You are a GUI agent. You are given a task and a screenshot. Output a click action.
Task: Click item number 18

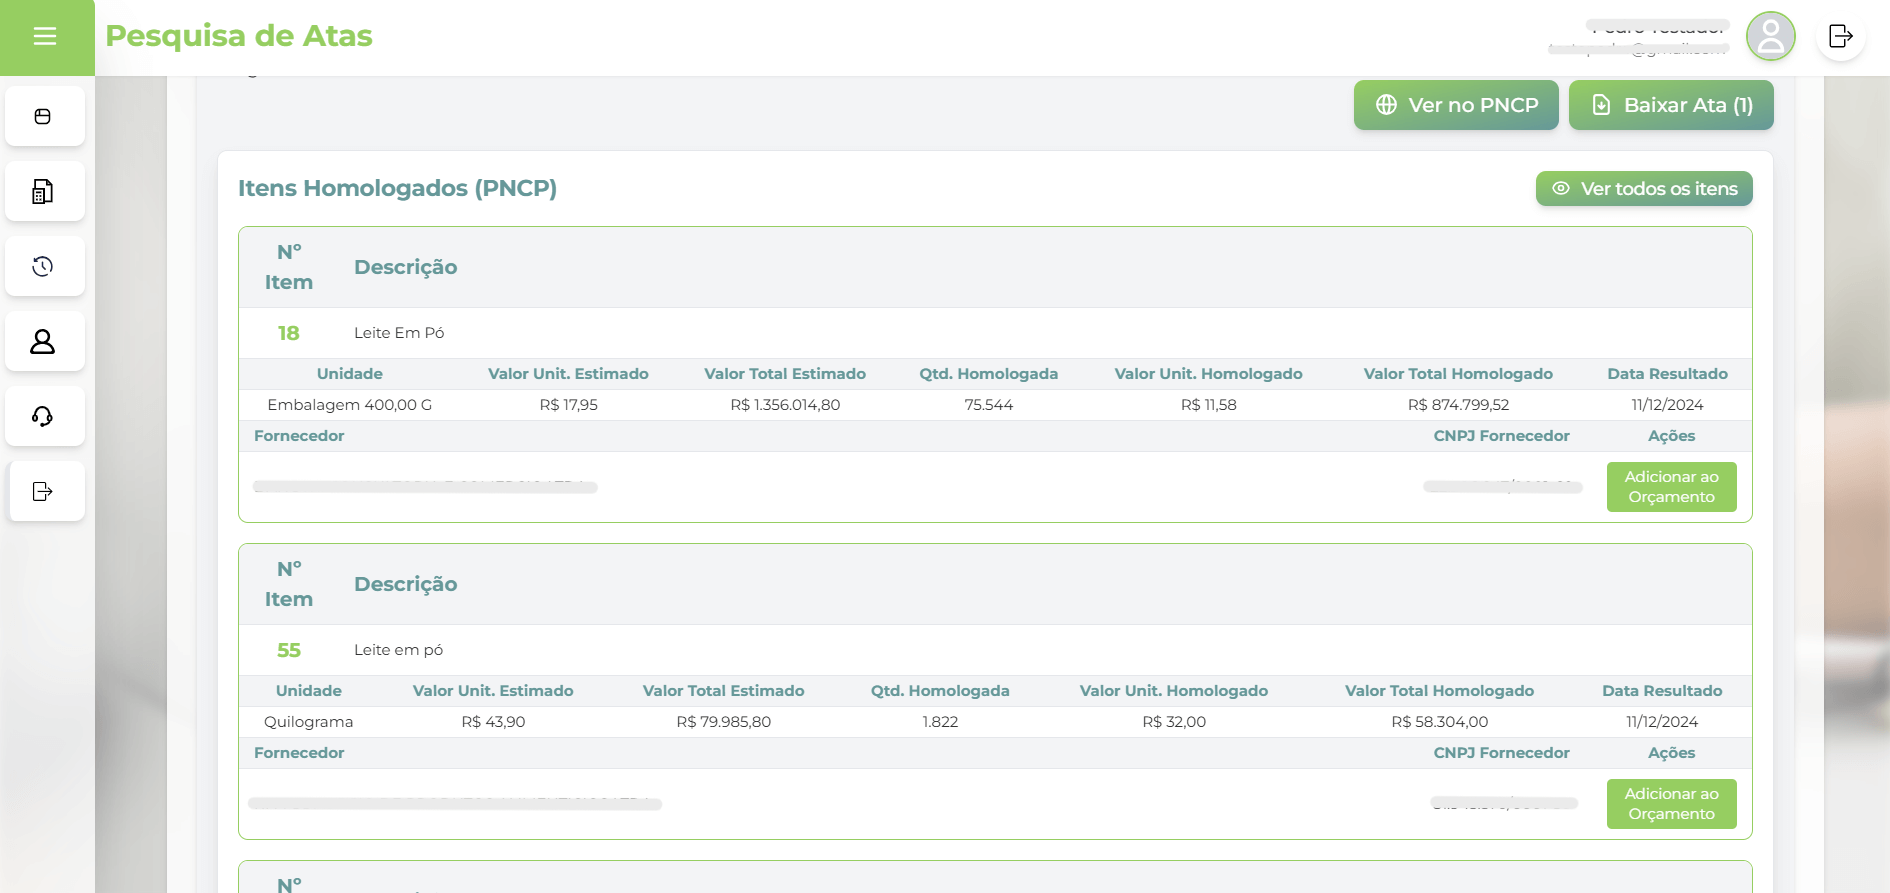(289, 333)
